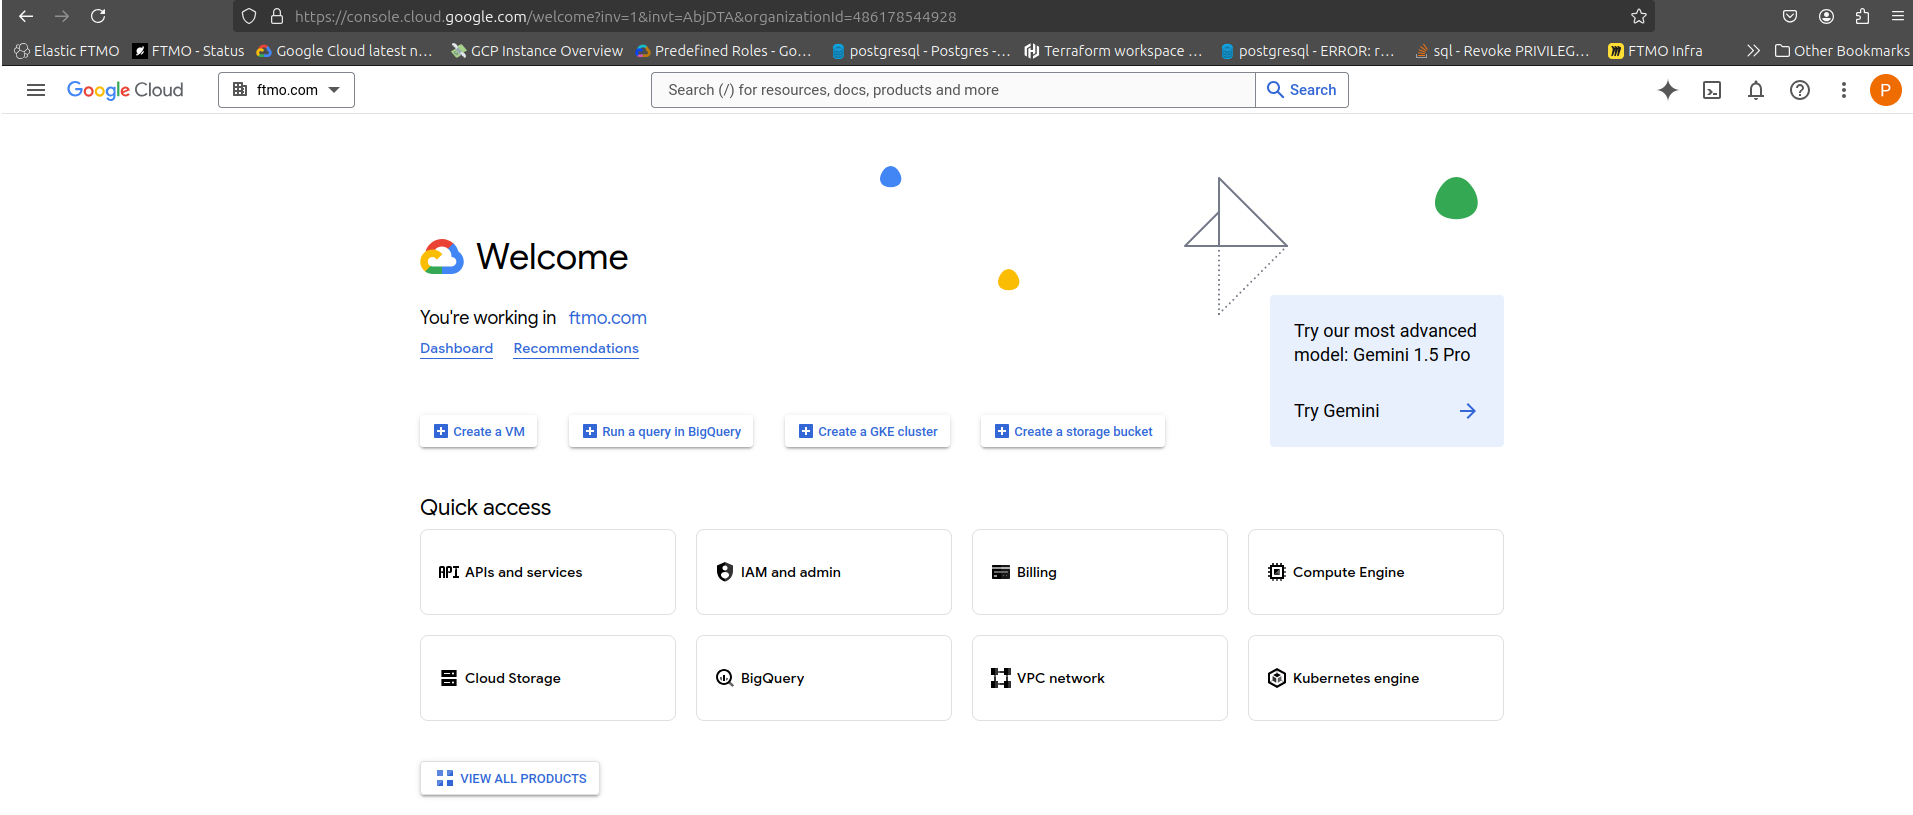Expand the ftmo.com project picker dropdown

[286, 90]
